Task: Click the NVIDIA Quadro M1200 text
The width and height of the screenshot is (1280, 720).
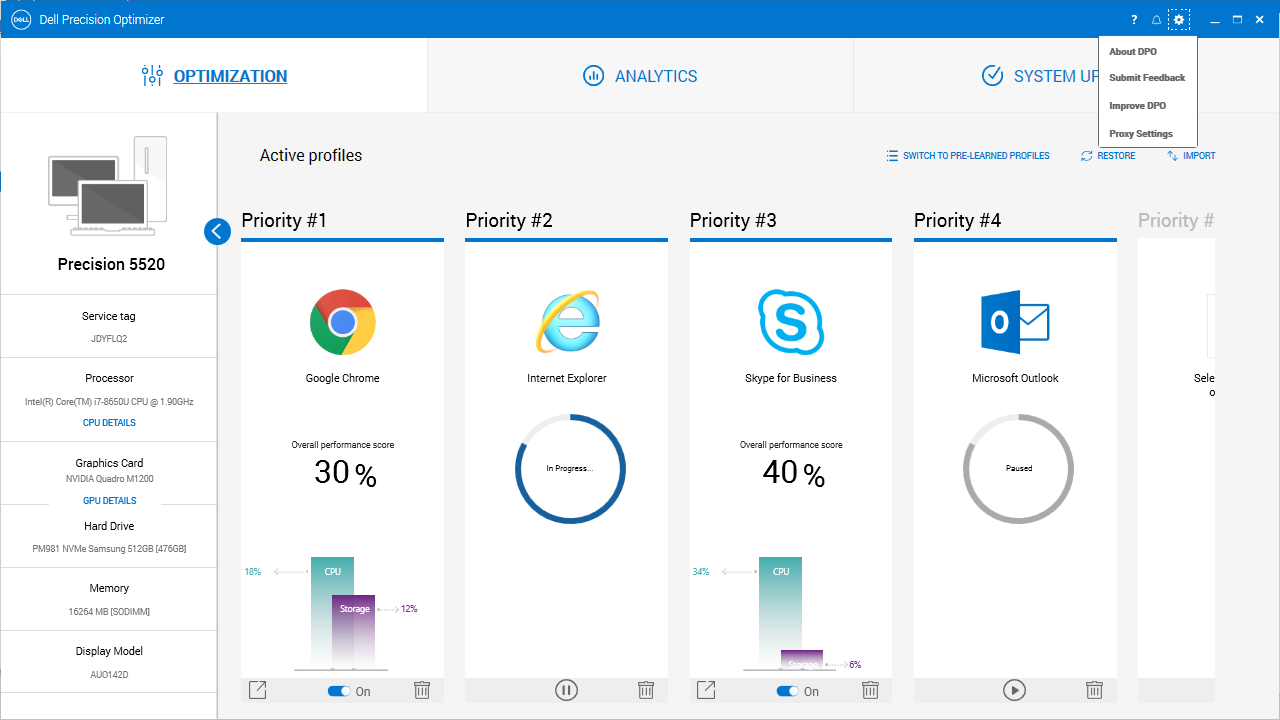Action: 109,479
